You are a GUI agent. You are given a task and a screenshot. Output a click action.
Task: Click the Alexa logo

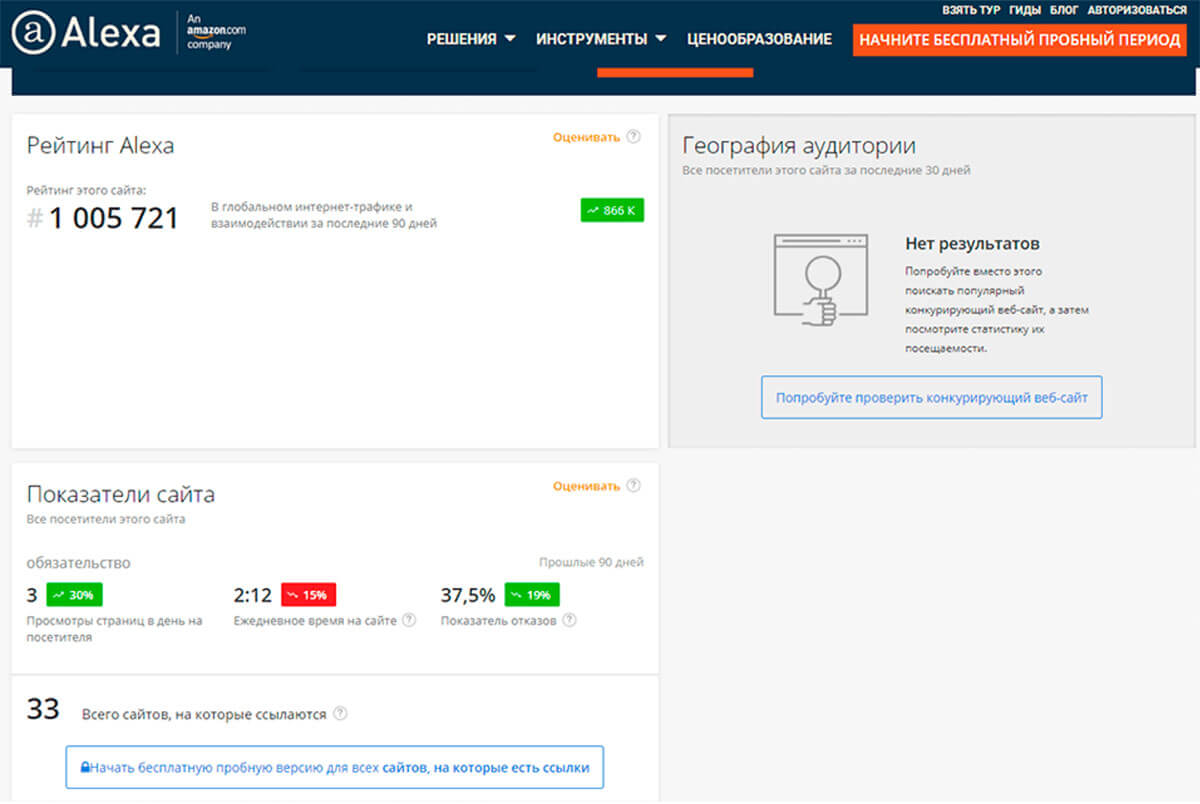(86, 33)
